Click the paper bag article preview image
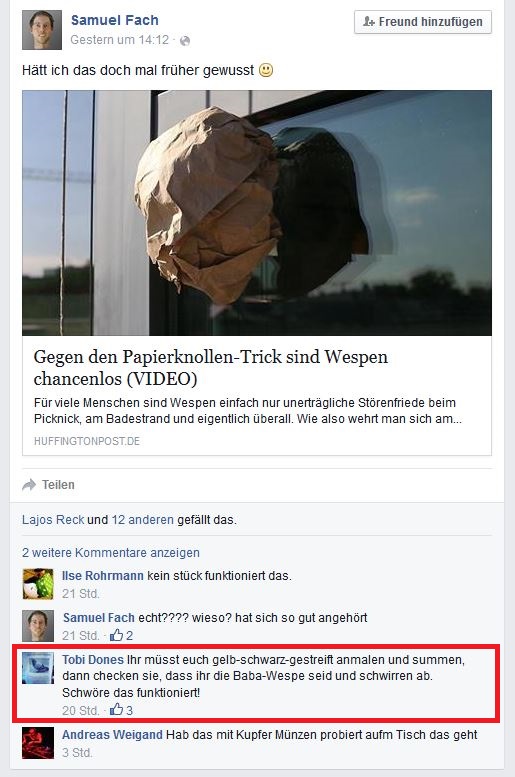This screenshot has height=777, width=515. coord(257,213)
